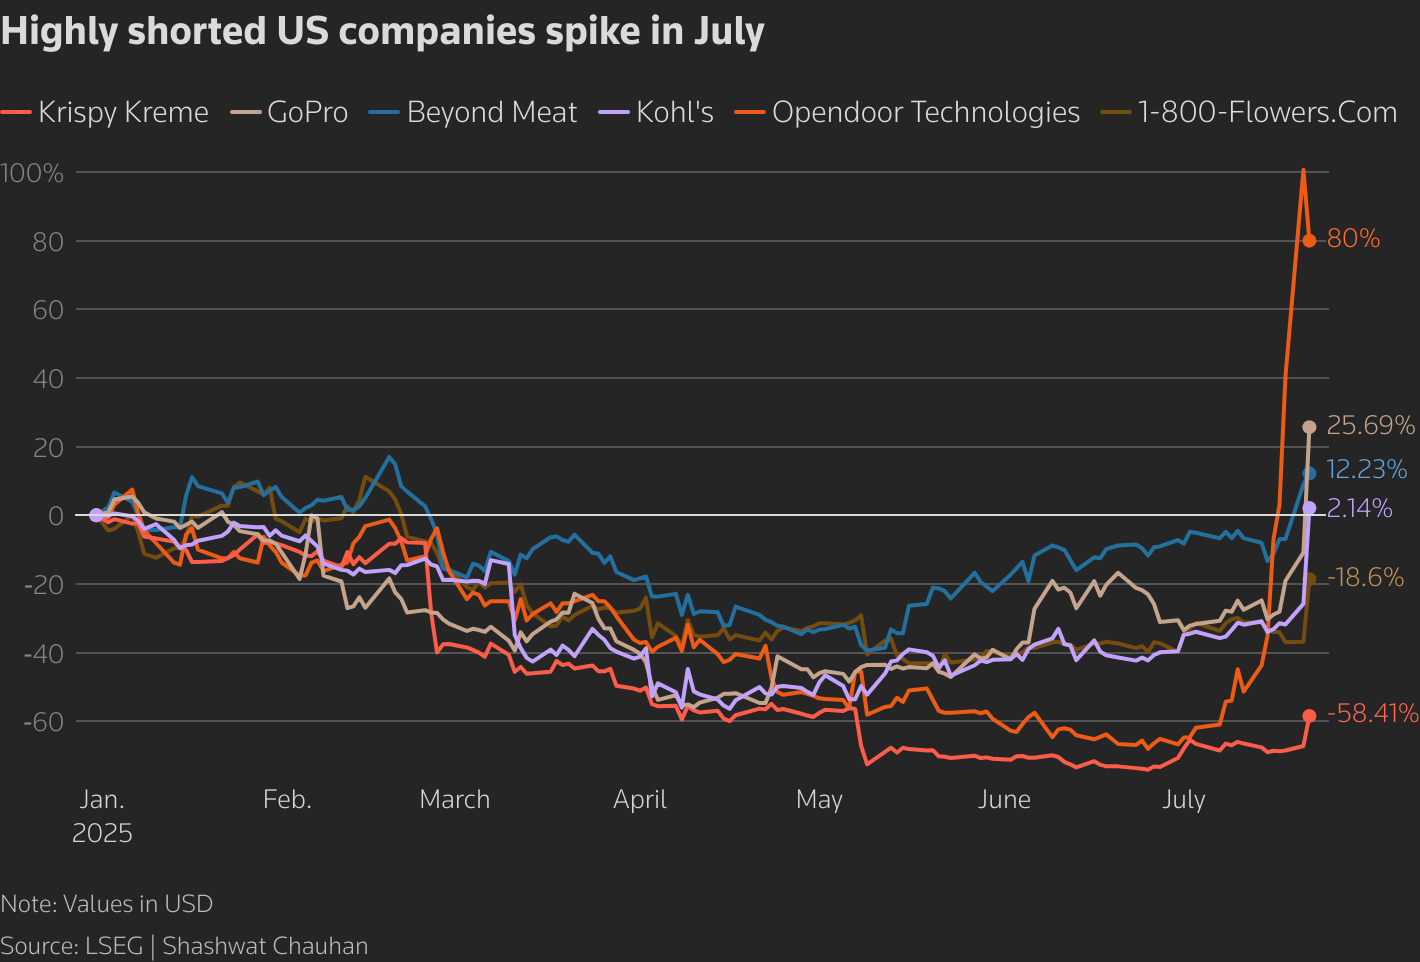This screenshot has height=962, width=1420.
Task: Click the Kohl's legend label
Action: (x=675, y=112)
